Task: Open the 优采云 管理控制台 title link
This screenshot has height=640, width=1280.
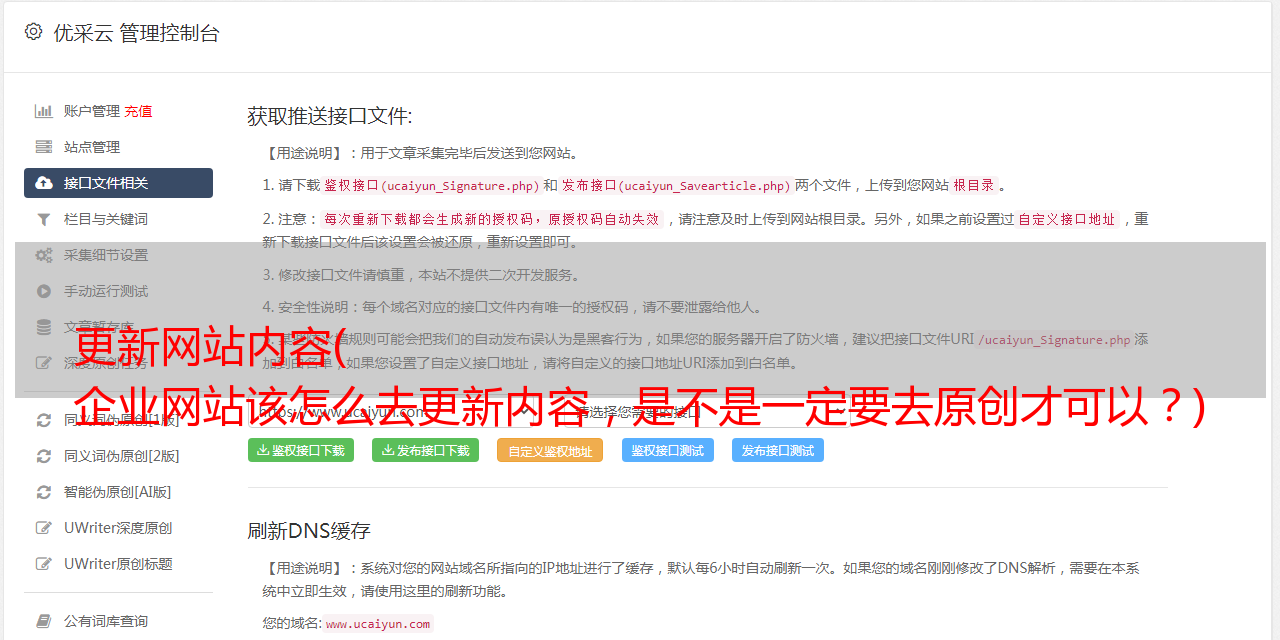Action: pos(136,33)
